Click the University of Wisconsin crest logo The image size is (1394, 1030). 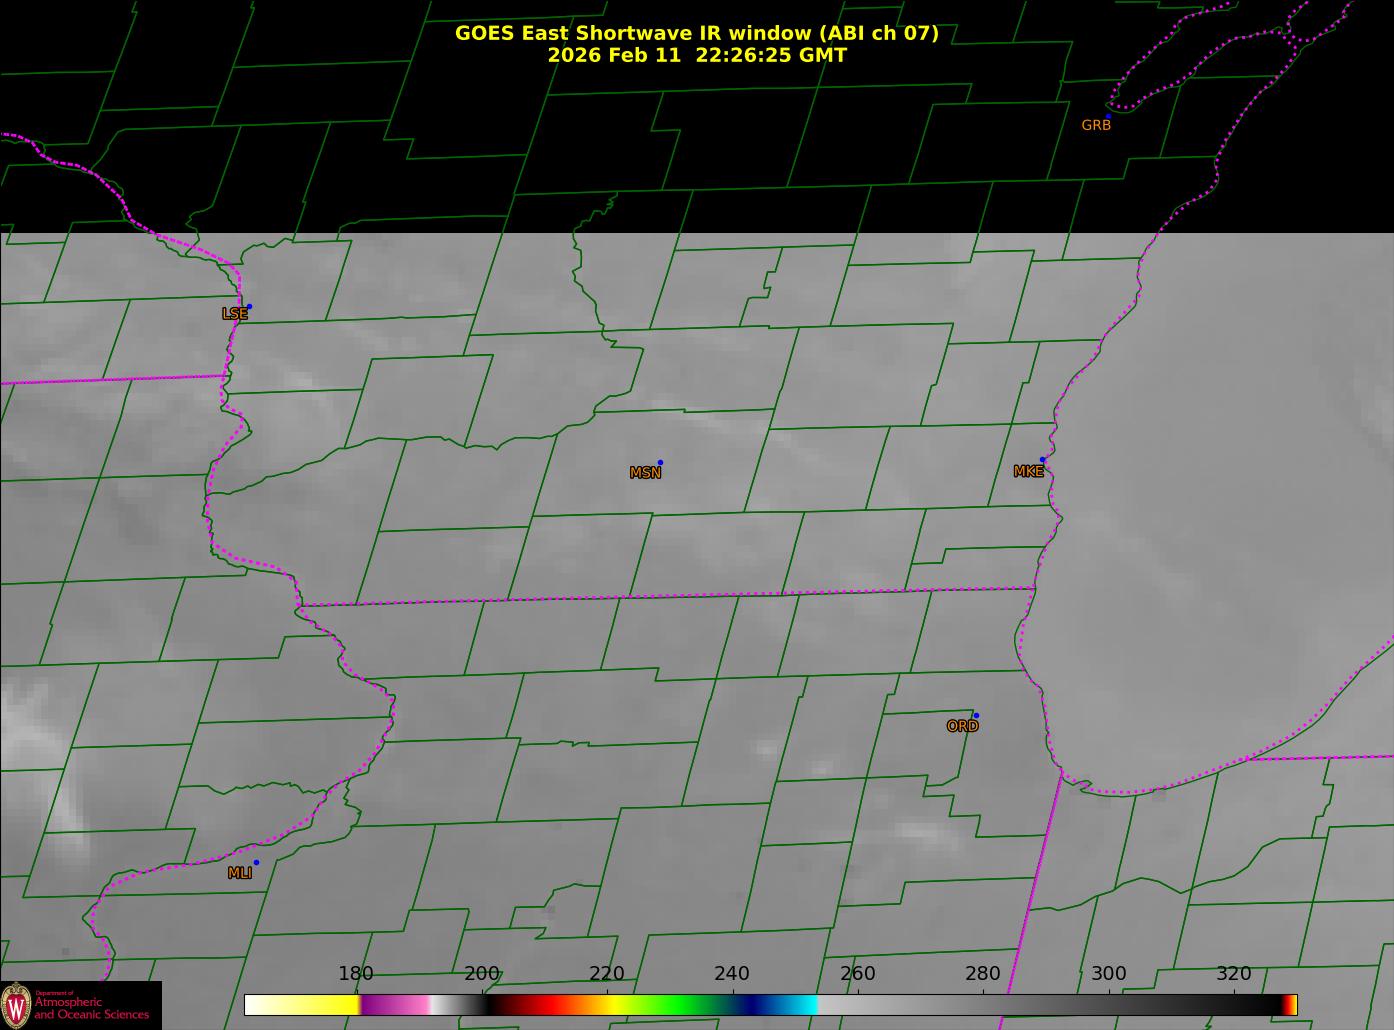(16, 1005)
